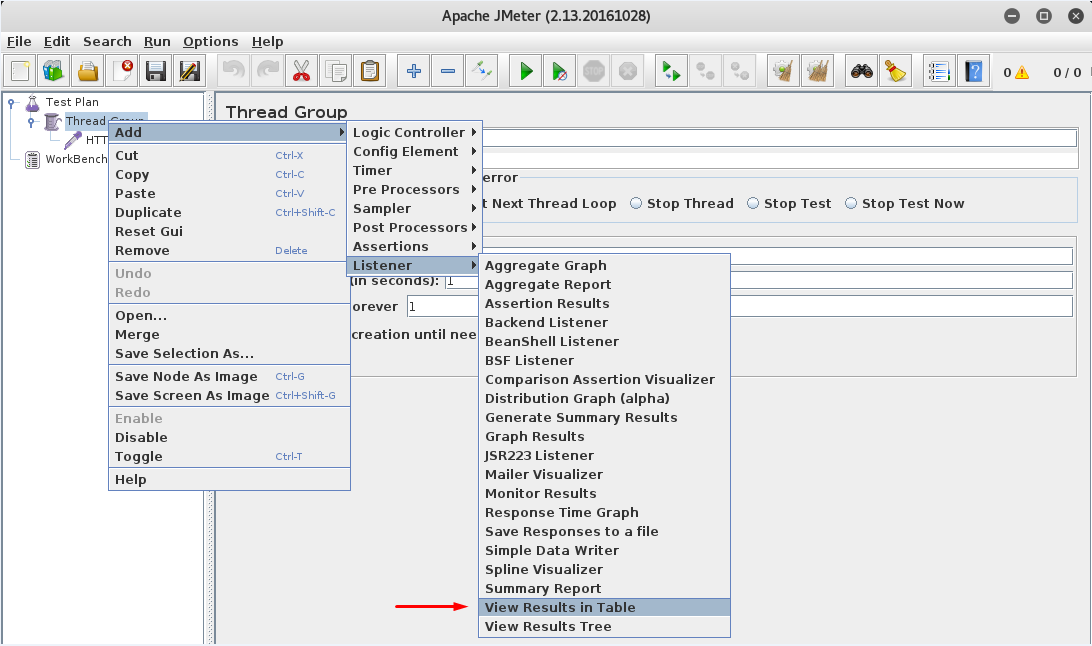Screen dimensions: 1092x646
Task: Click the scissors Cut icon
Action: (300, 71)
